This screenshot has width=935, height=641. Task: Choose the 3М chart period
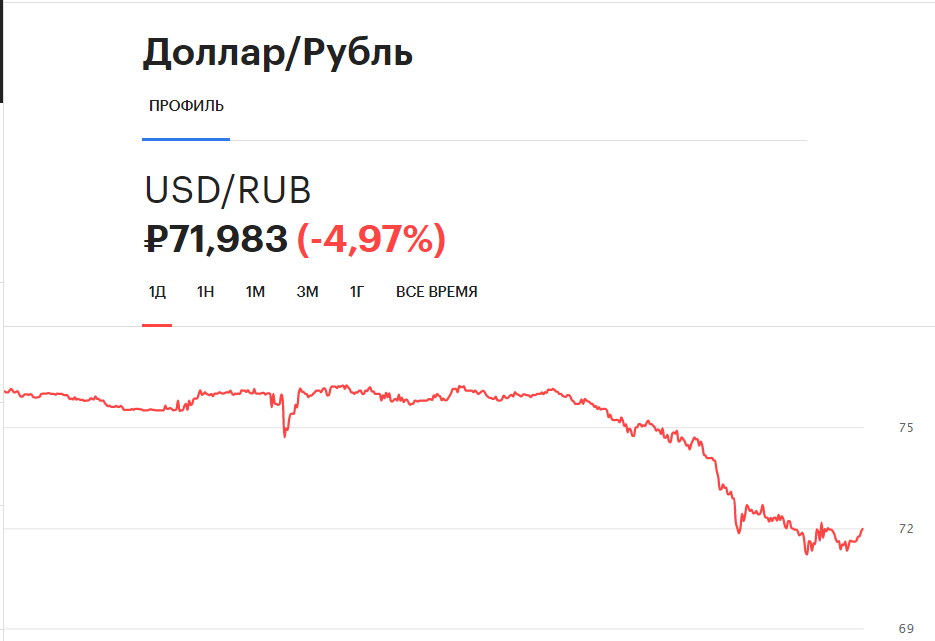pos(307,292)
